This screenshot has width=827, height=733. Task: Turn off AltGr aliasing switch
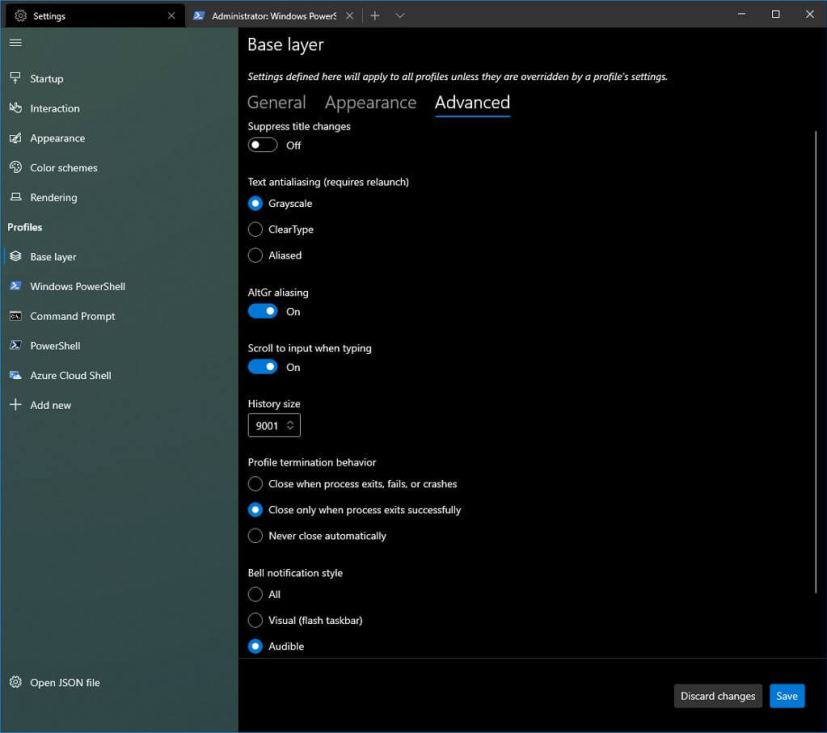pyautogui.click(x=263, y=312)
